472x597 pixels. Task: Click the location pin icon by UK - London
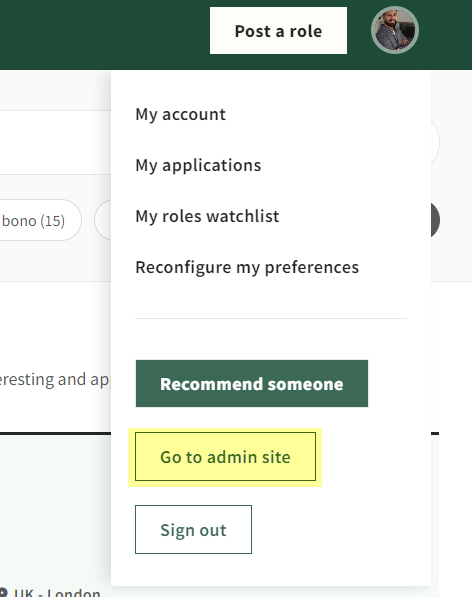tap(3, 592)
